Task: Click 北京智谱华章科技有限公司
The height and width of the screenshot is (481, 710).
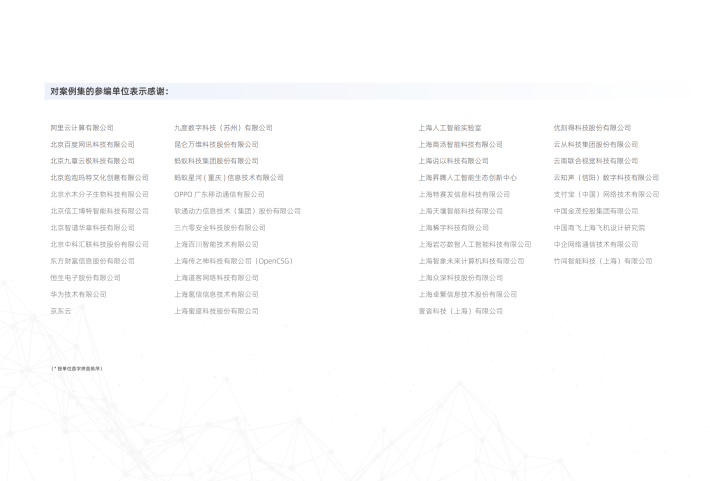Action: [92, 228]
